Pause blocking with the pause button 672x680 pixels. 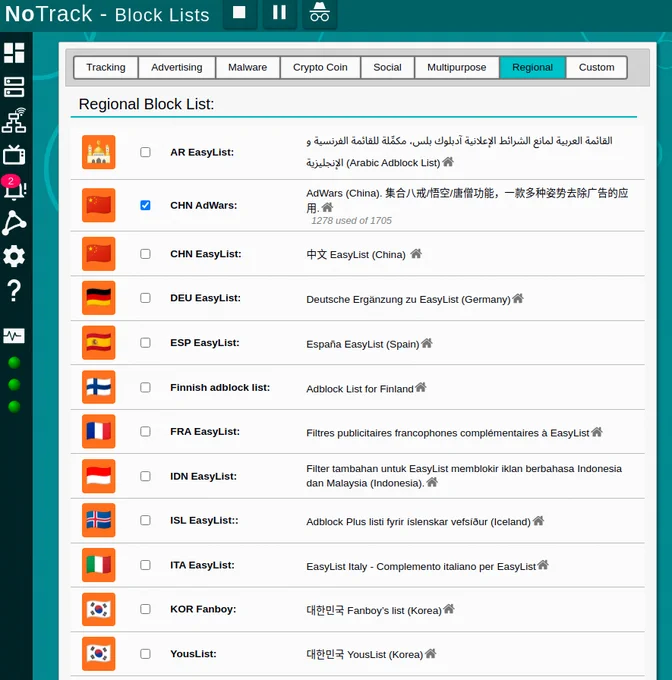click(x=280, y=13)
